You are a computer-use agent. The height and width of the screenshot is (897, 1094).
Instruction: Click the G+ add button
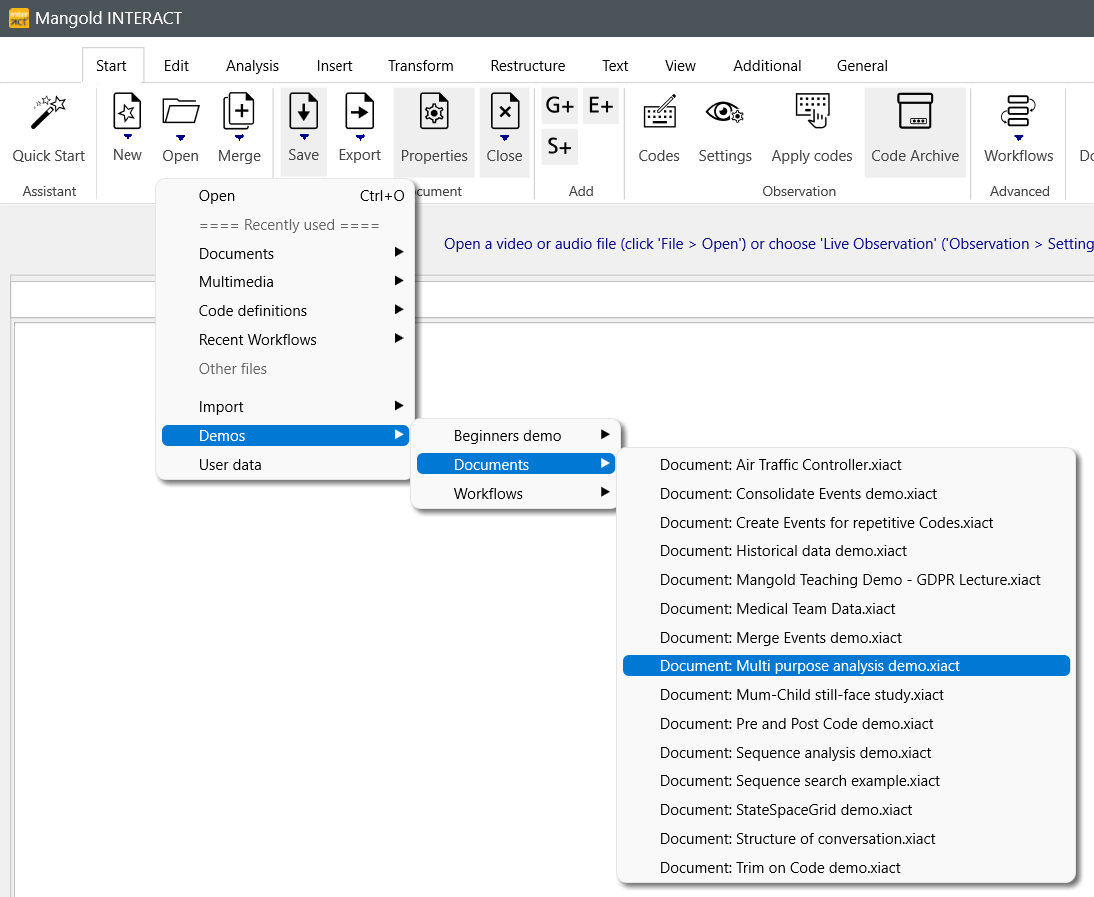560,105
